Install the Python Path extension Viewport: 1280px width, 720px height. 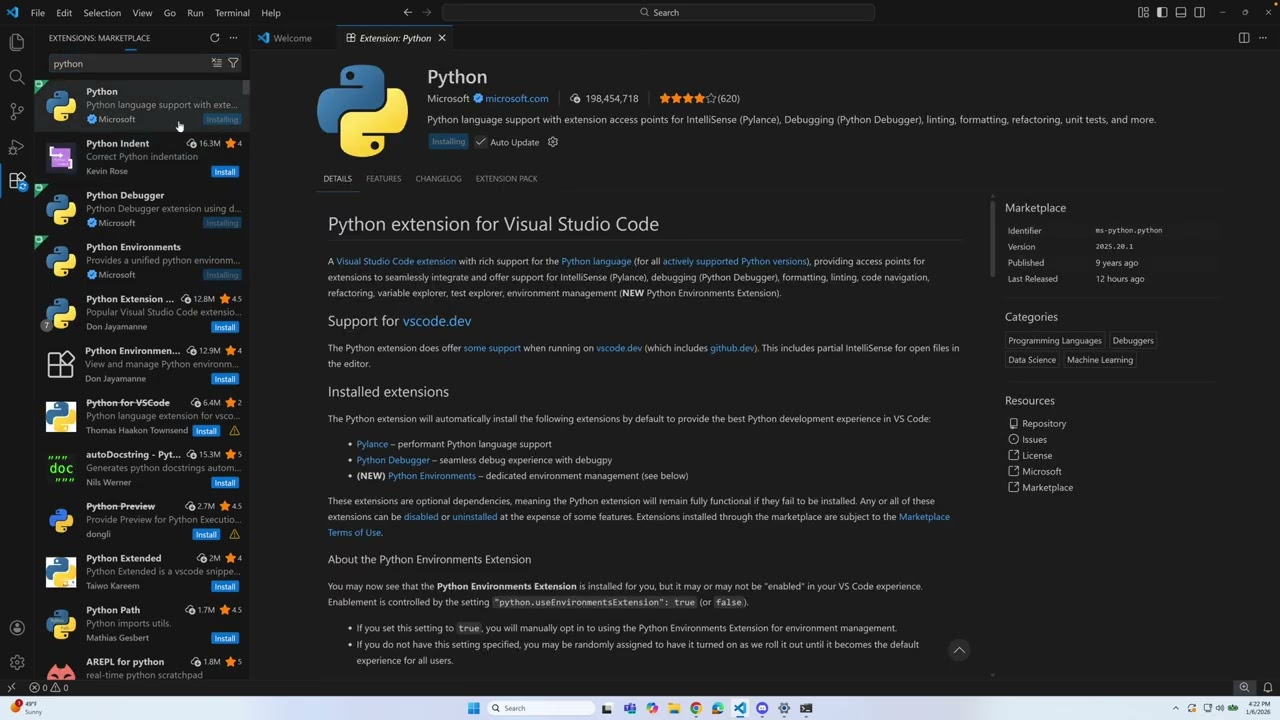pos(225,638)
